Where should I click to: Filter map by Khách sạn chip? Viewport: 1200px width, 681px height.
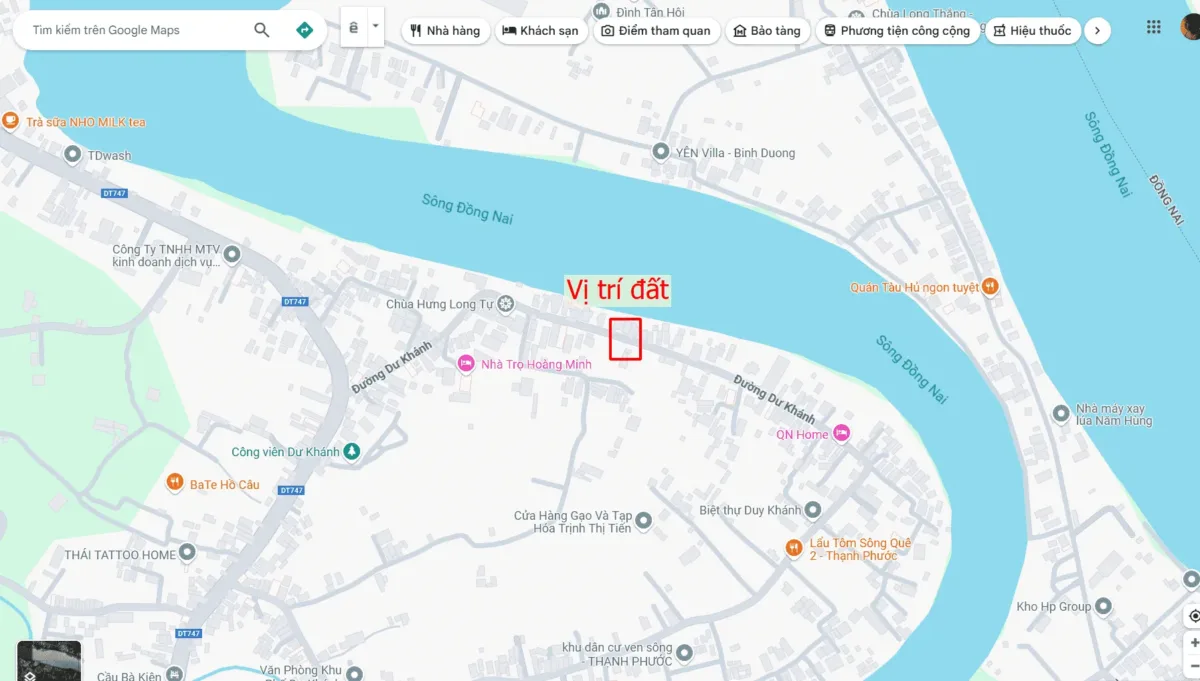click(540, 31)
